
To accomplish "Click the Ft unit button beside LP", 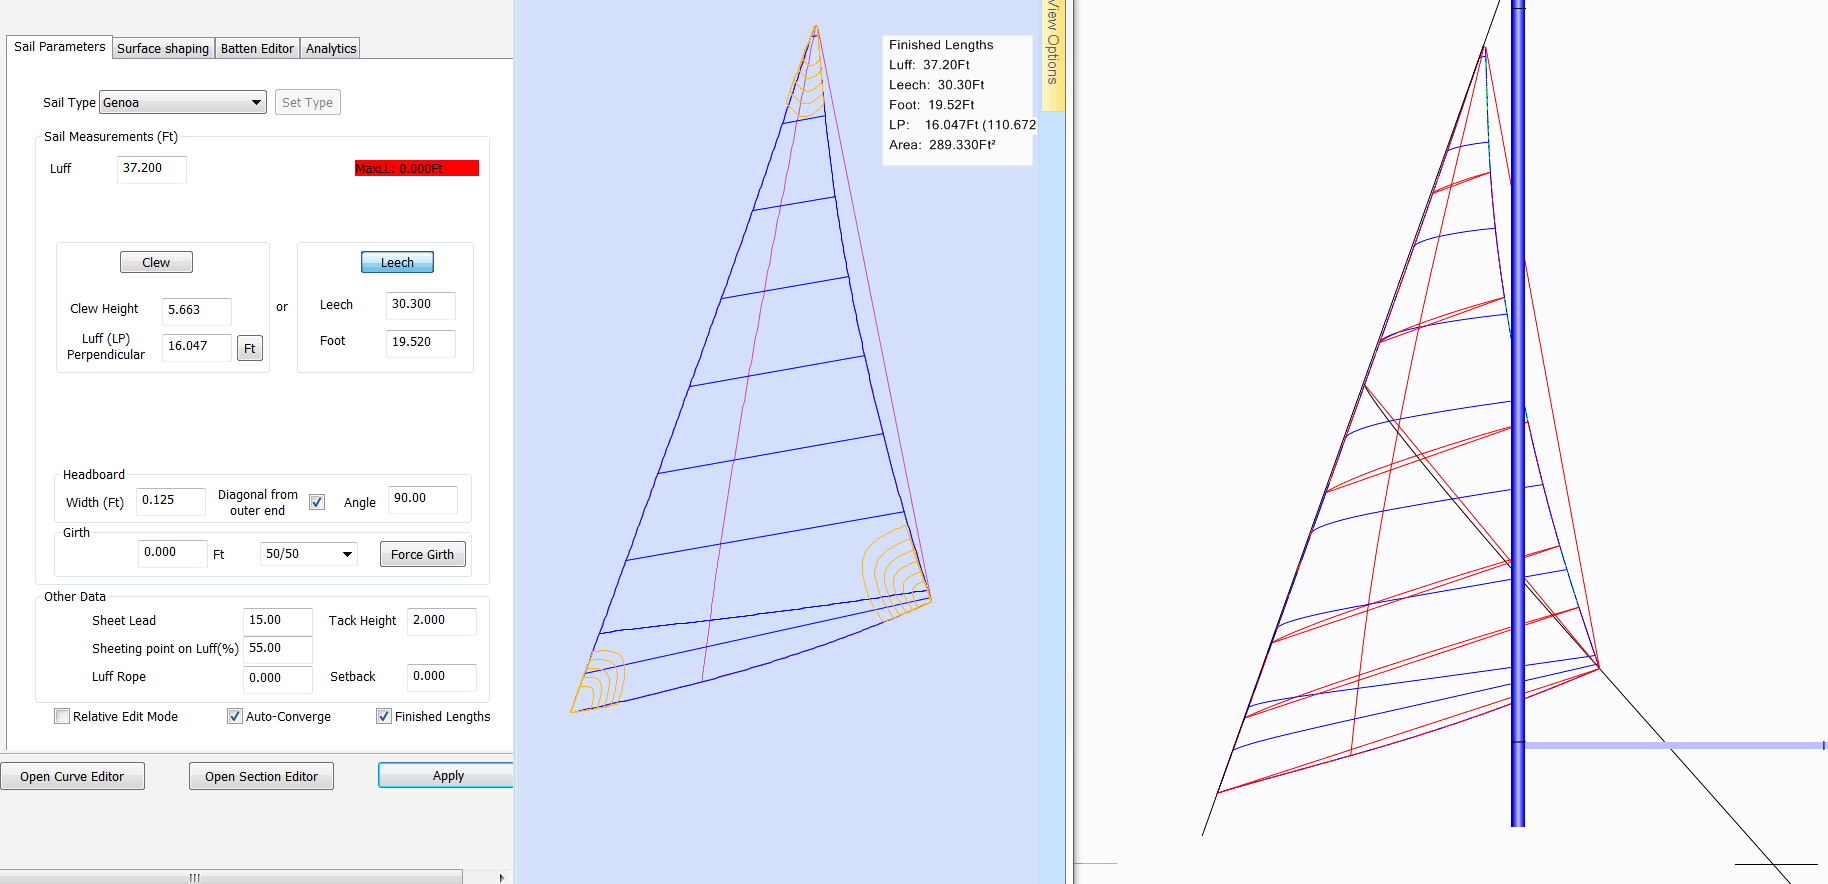I will pyautogui.click(x=250, y=348).
